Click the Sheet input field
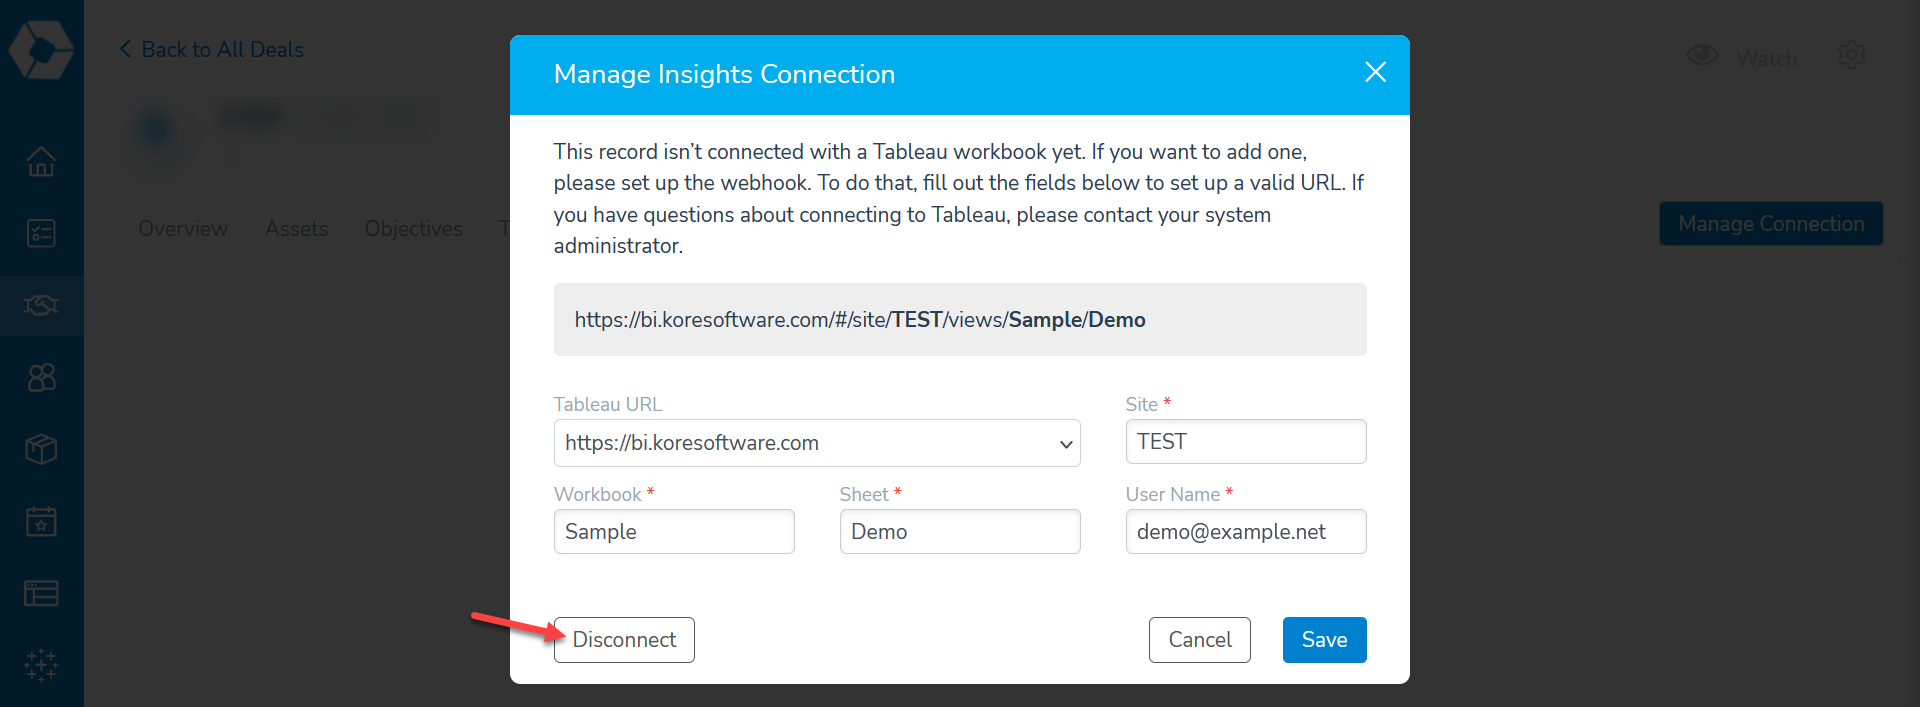The height and width of the screenshot is (707, 1920). coord(960,532)
